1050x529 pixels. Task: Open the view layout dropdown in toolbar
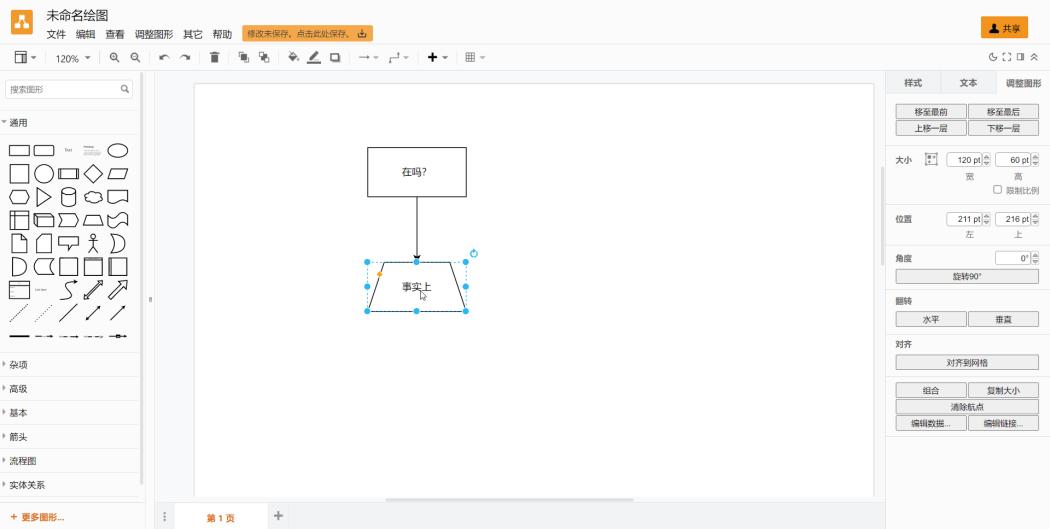25,58
